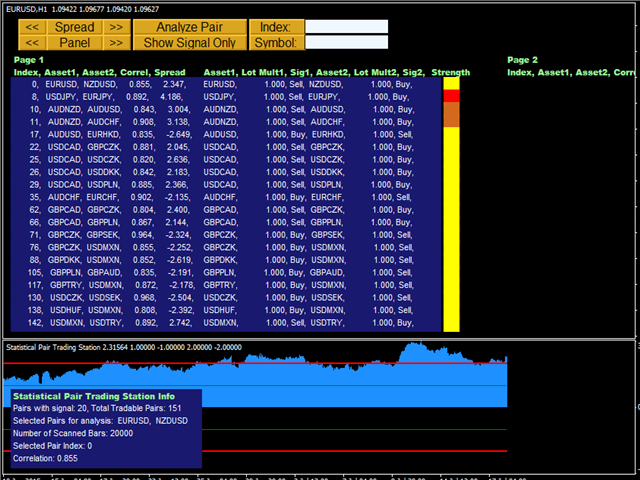This screenshot has height=480, width=640.
Task: Toggle Show Signal Only filter
Action: pos(189,42)
